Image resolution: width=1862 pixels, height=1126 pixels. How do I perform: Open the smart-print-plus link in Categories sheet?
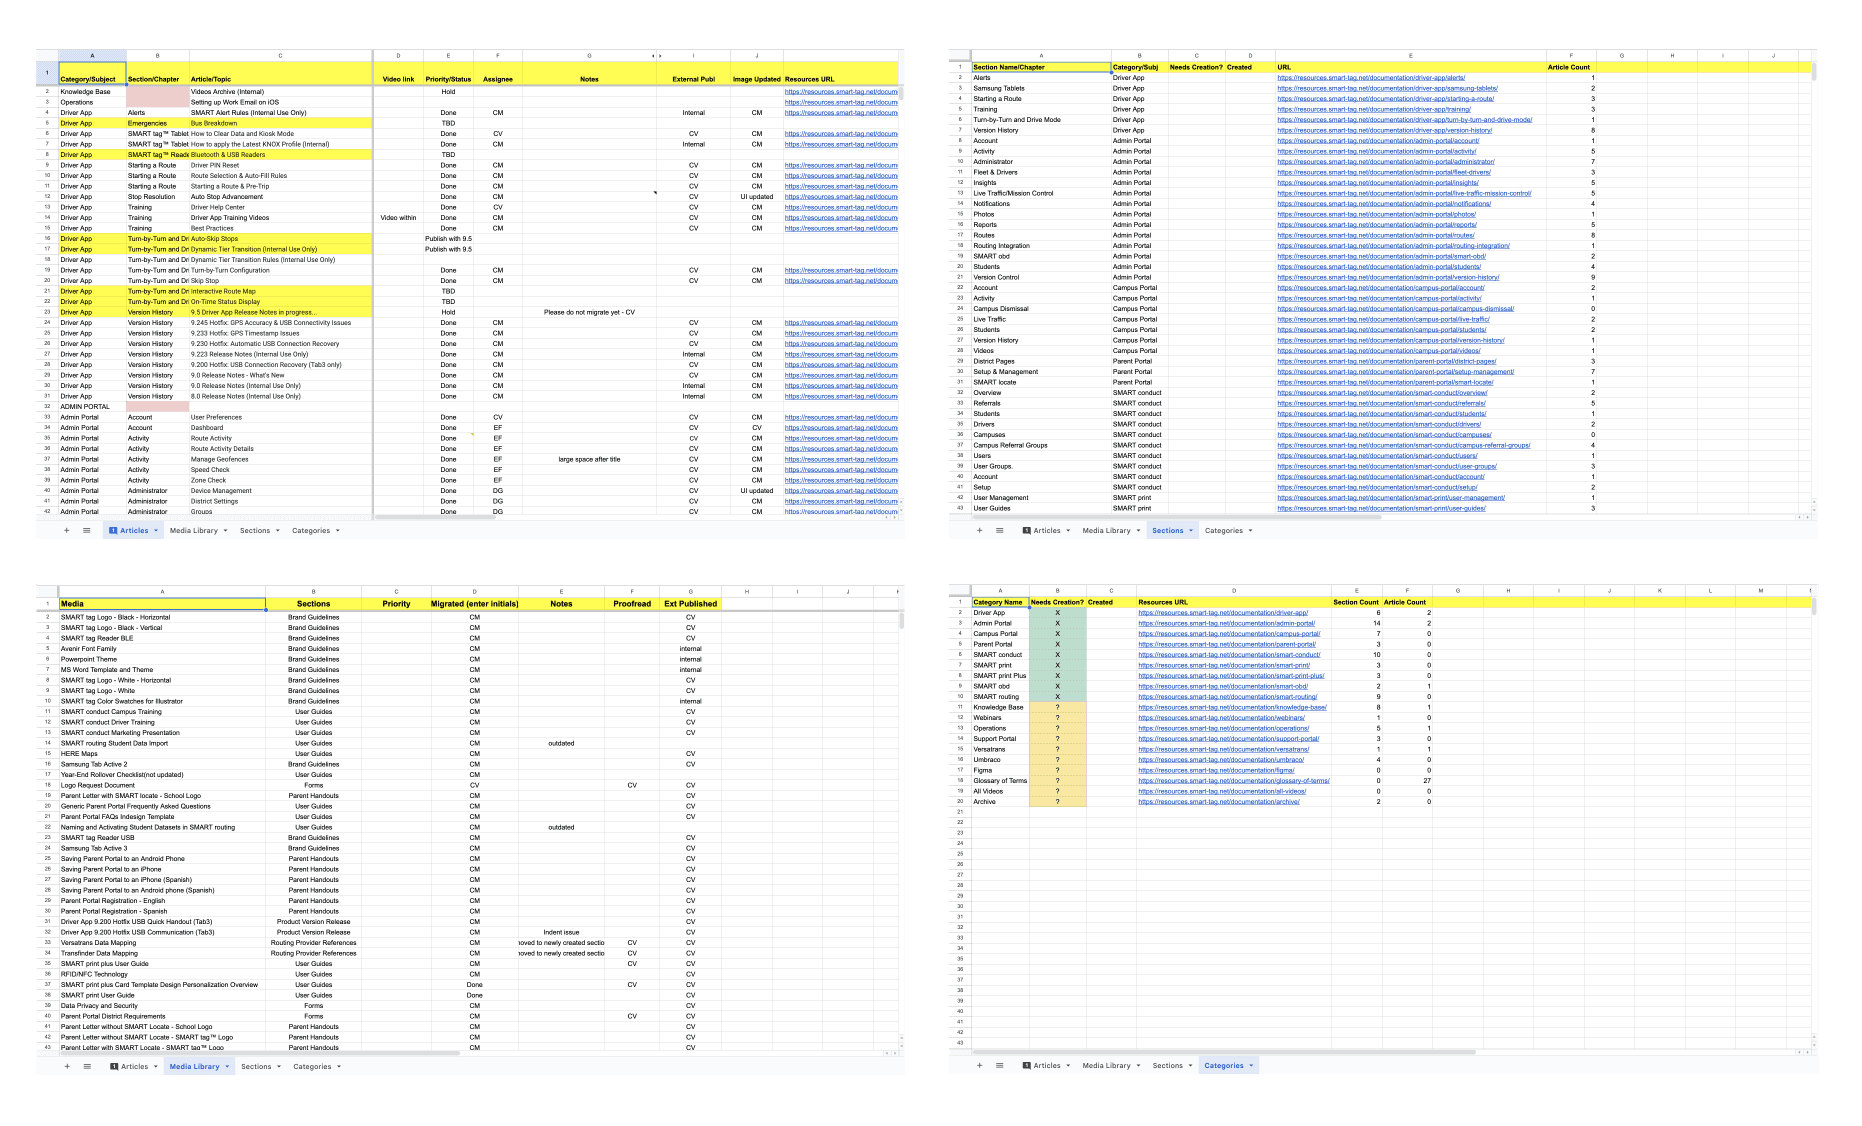pyautogui.click(x=1231, y=676)
